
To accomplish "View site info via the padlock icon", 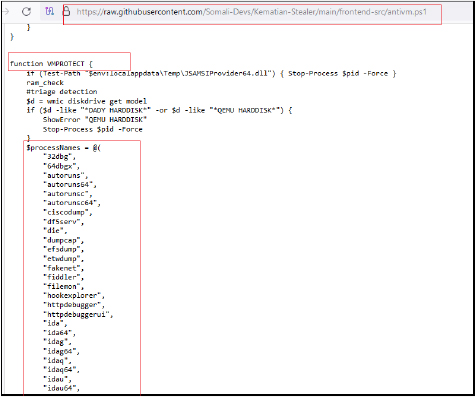I will 67,12.
